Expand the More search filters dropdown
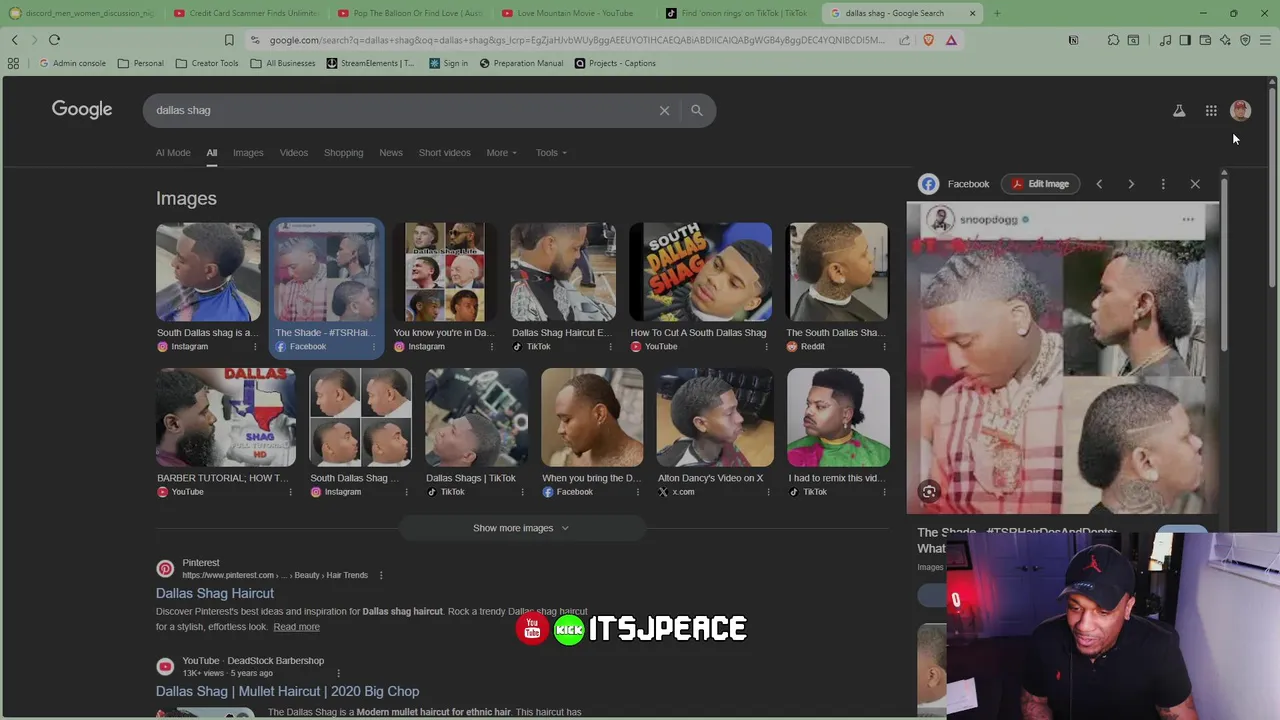The width and height of the screenshot is (1280, 720). point(502,153)
